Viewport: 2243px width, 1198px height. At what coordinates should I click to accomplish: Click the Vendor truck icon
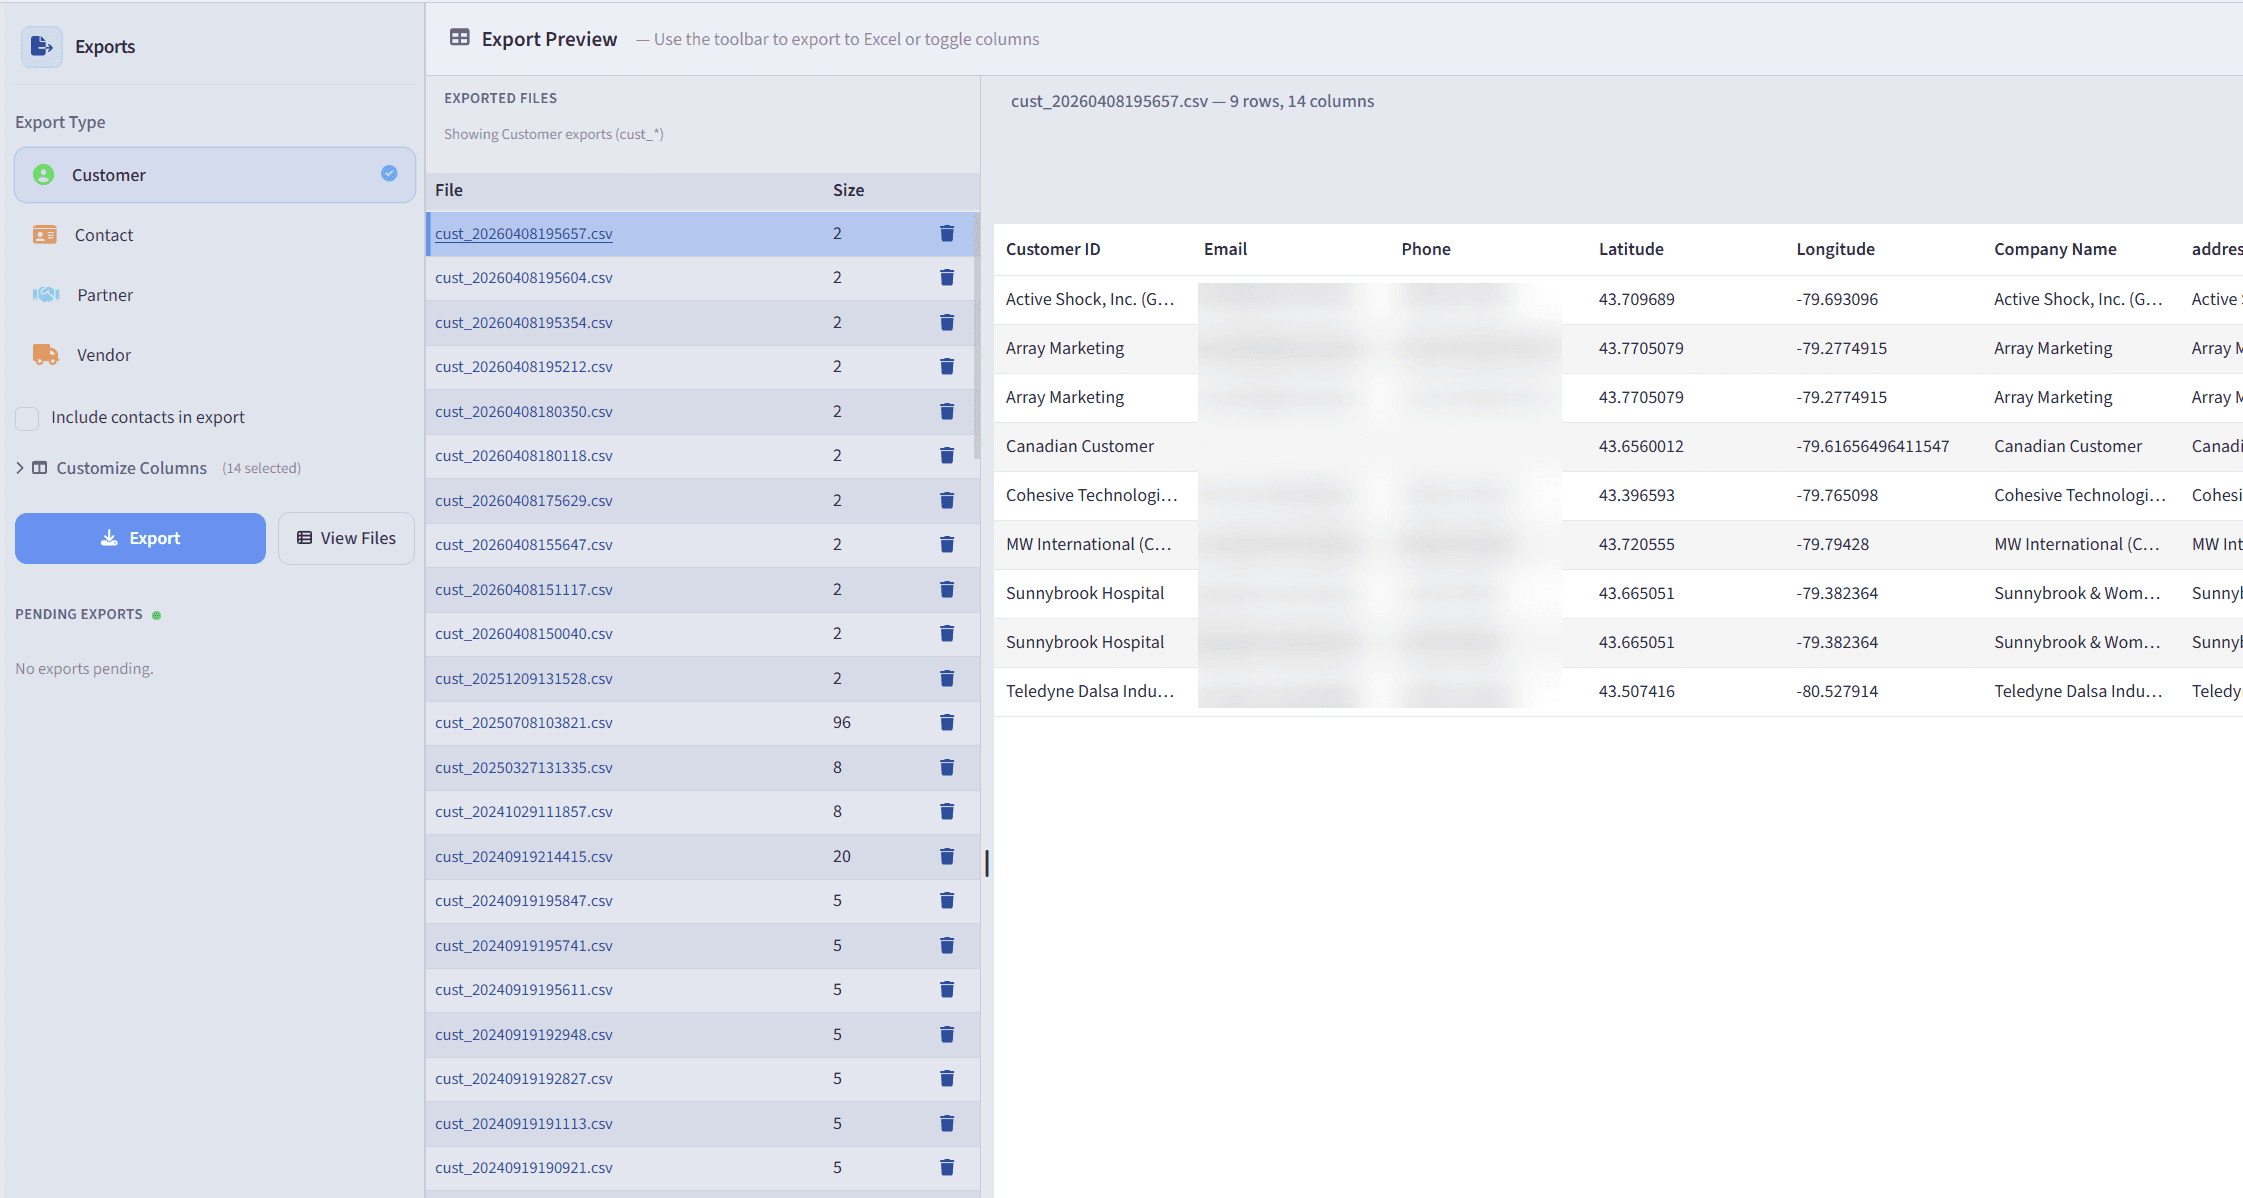(46, 354)
